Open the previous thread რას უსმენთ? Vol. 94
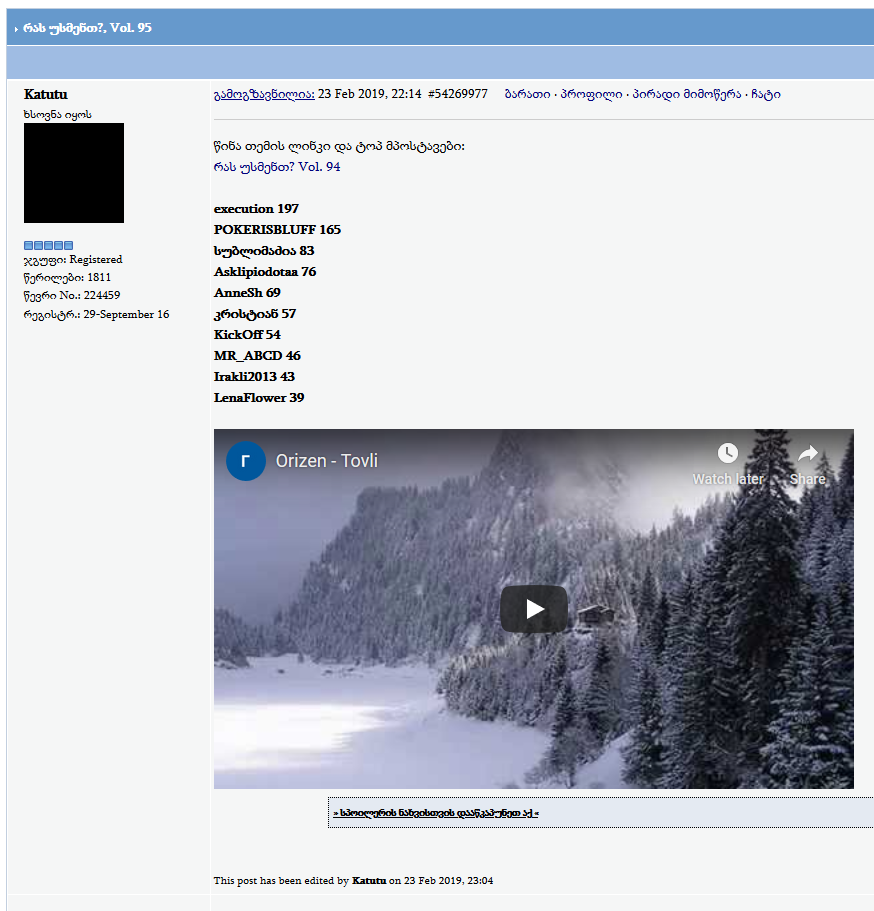This screenshot has height=911, width=874. 275,166
